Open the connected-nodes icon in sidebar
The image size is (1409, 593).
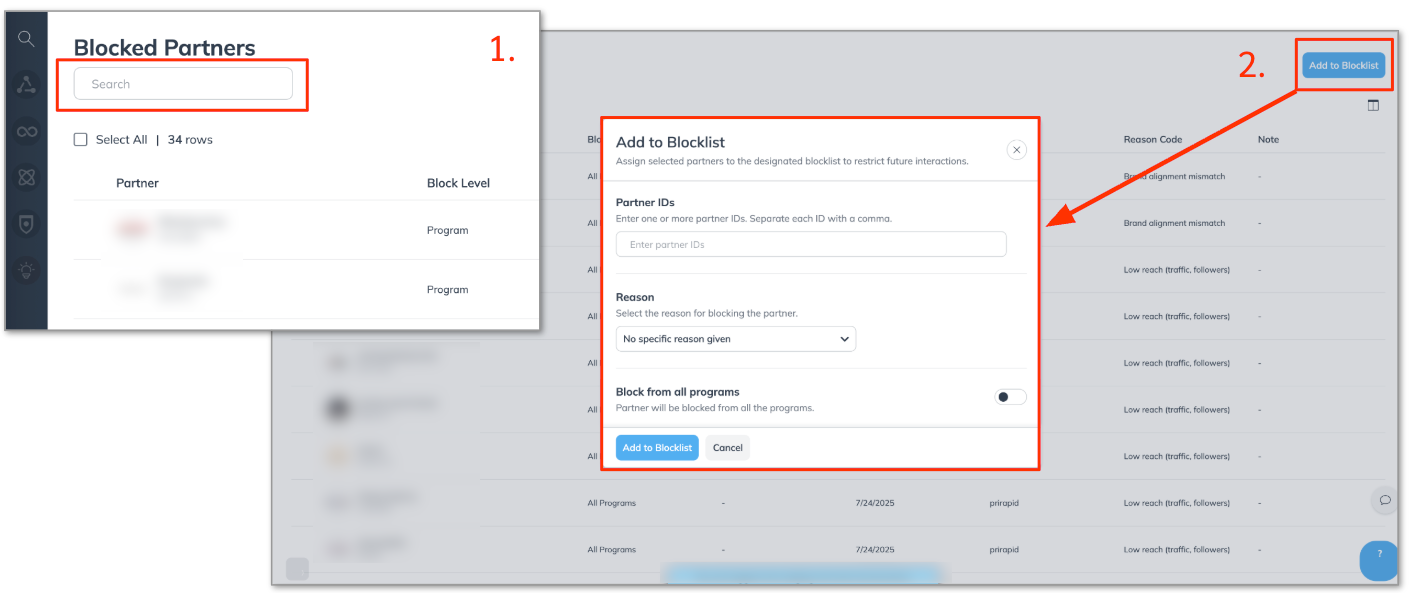pos(26,85)
